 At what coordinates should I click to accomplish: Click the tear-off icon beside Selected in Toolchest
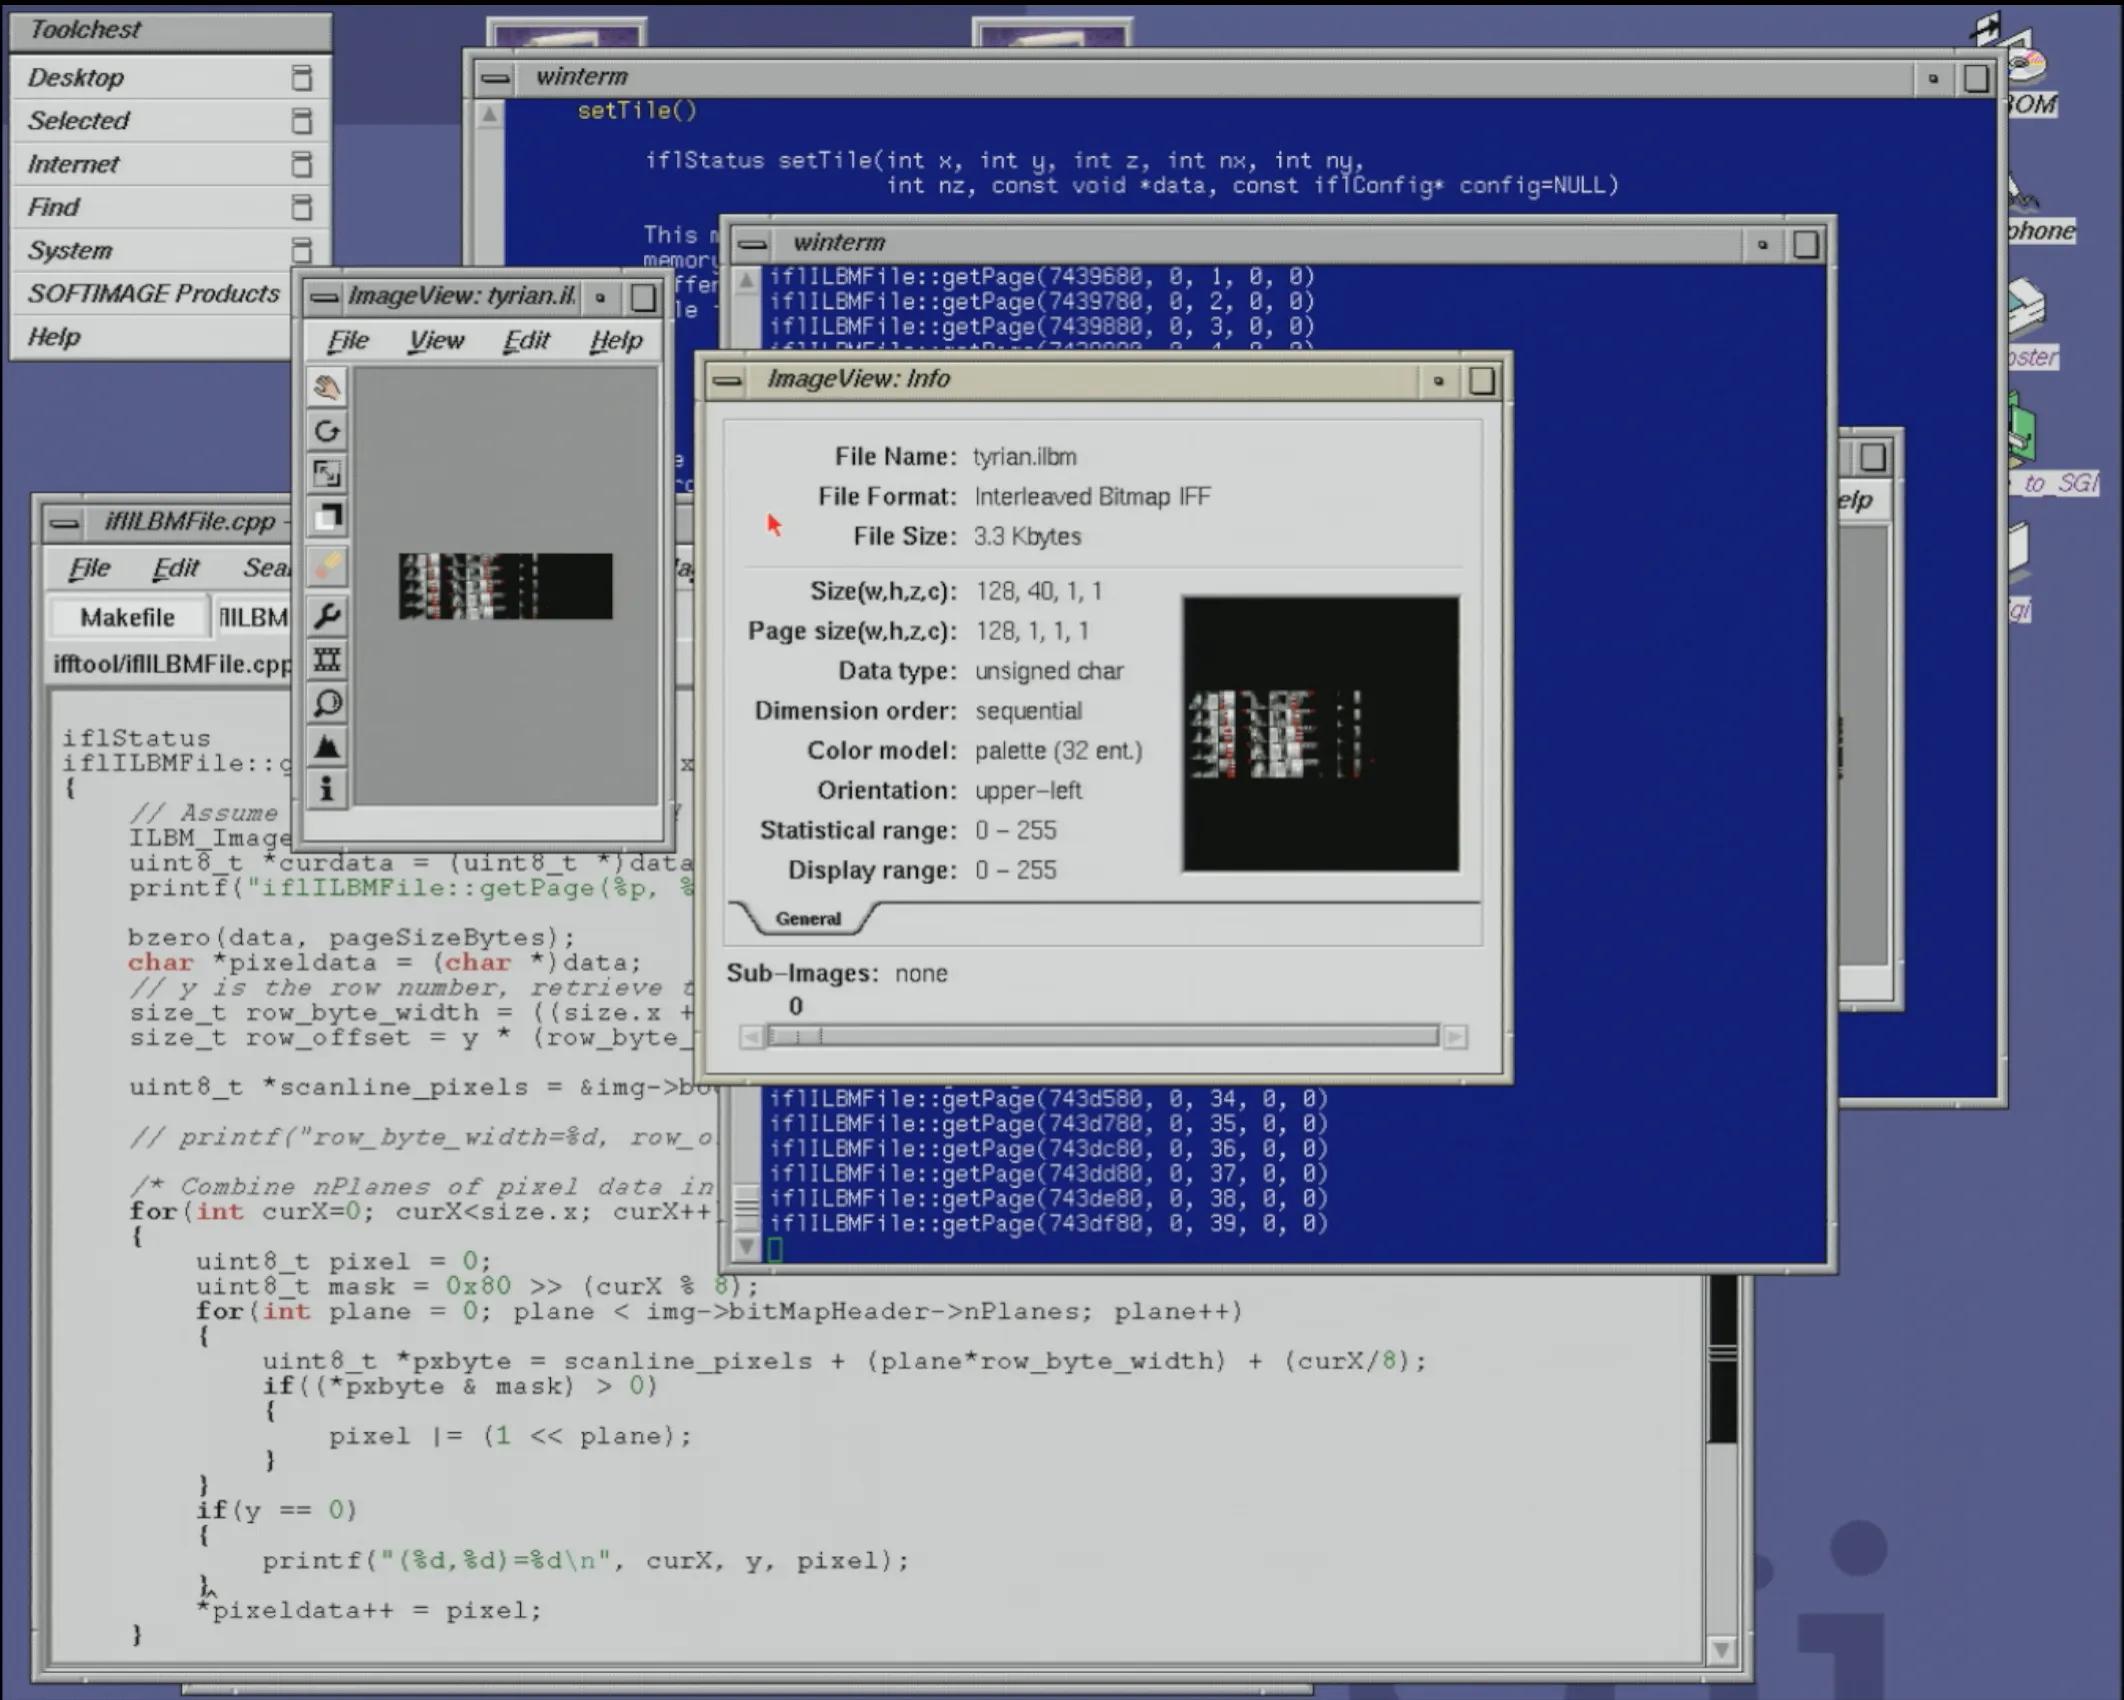[x=301, y=121]
